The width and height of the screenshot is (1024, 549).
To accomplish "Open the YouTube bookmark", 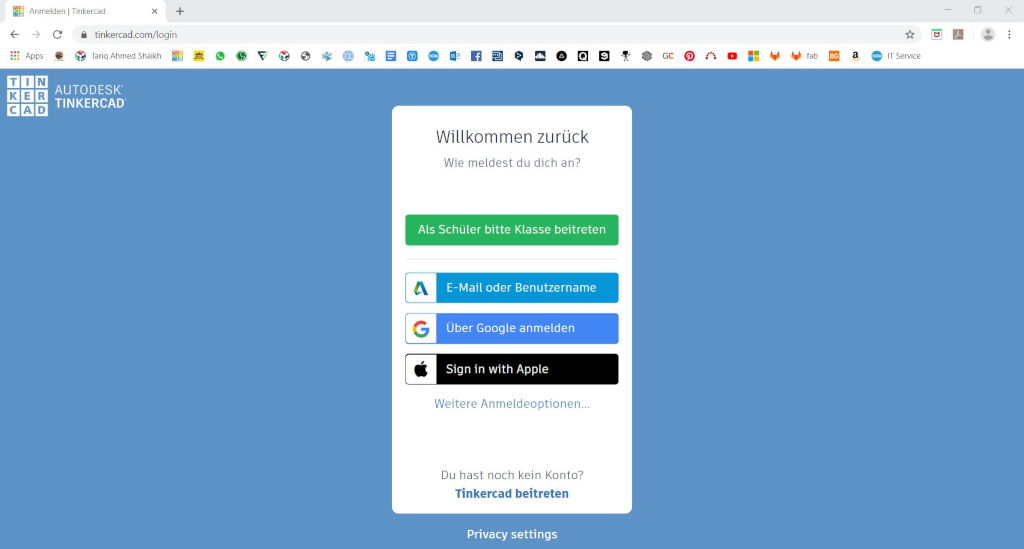I will pos(732,56).
